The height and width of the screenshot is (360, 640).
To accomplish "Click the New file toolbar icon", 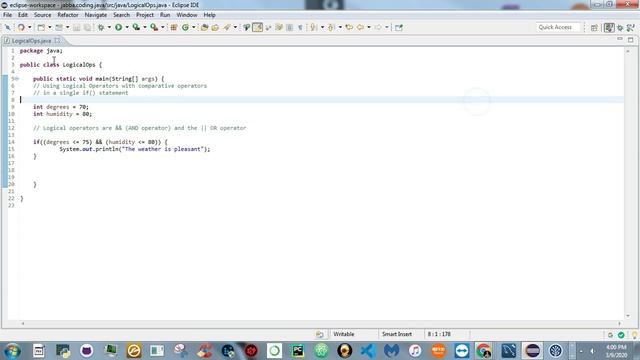I will [41, 27].
